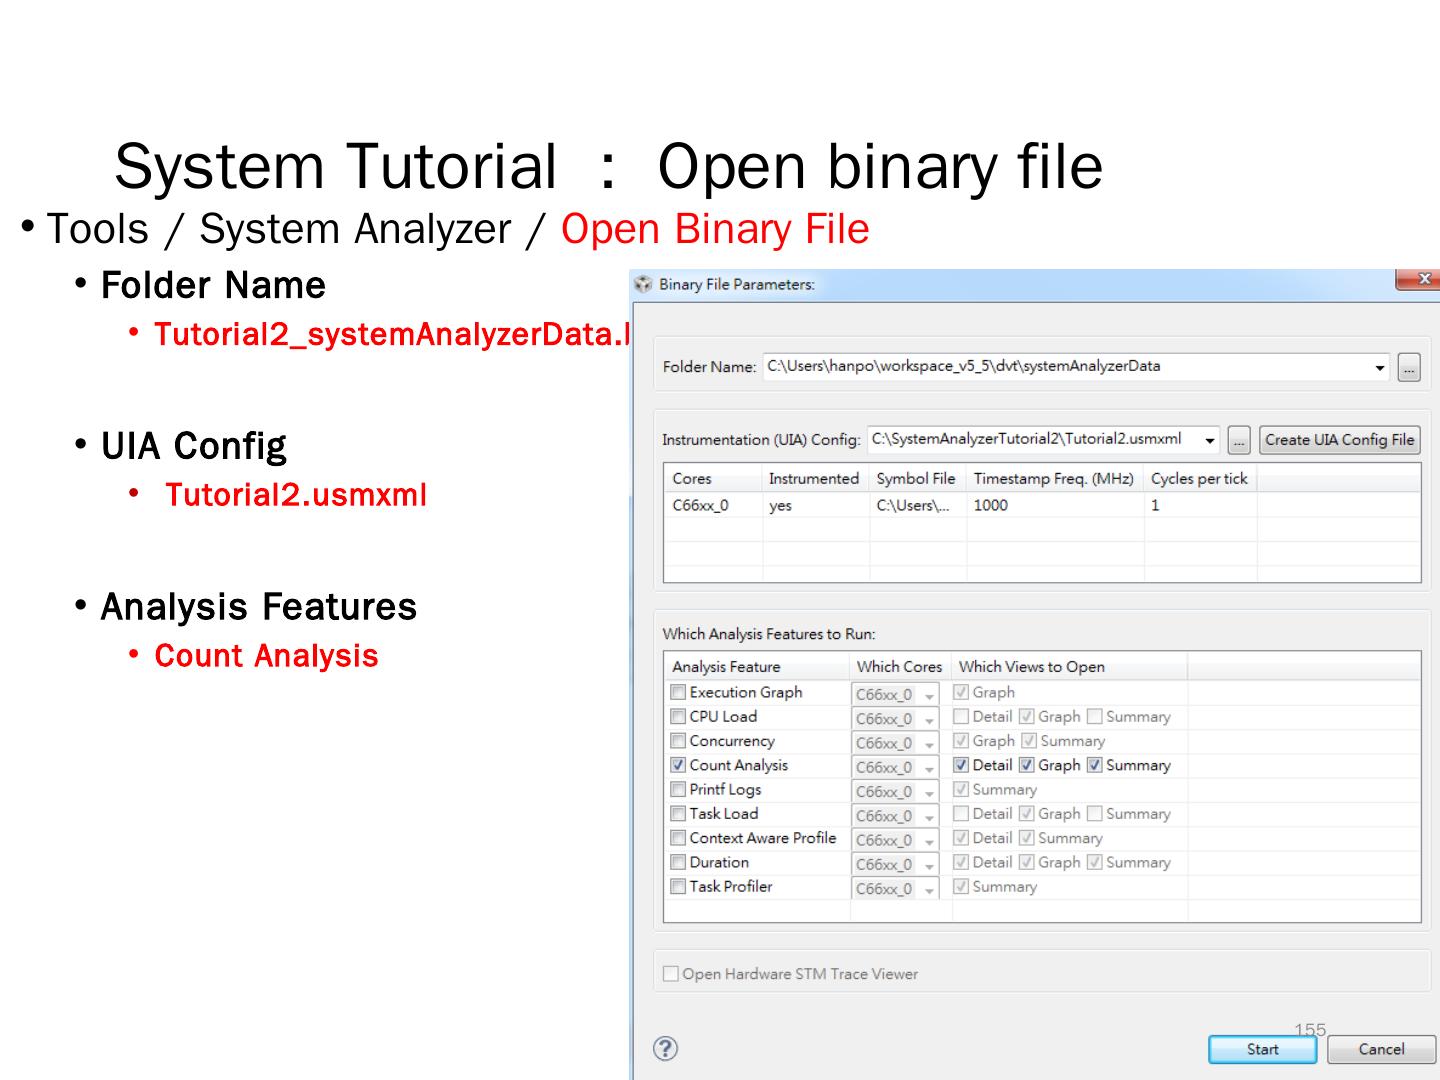Viewport: 1440px width, 1080px height.
Task: Click the Folder Name browse ellipsis button
Action: pyautogui.click(x=1408, y=368)
